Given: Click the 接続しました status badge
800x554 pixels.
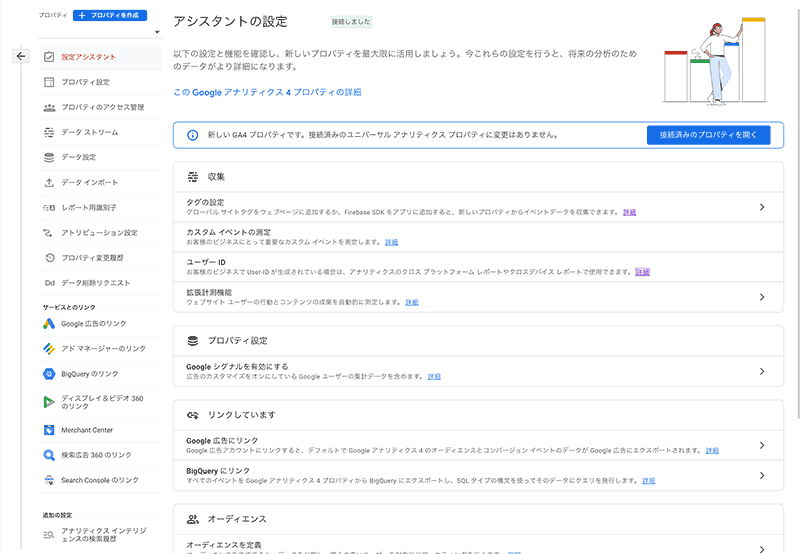Looking at the screenshot, I should point(351,21).
